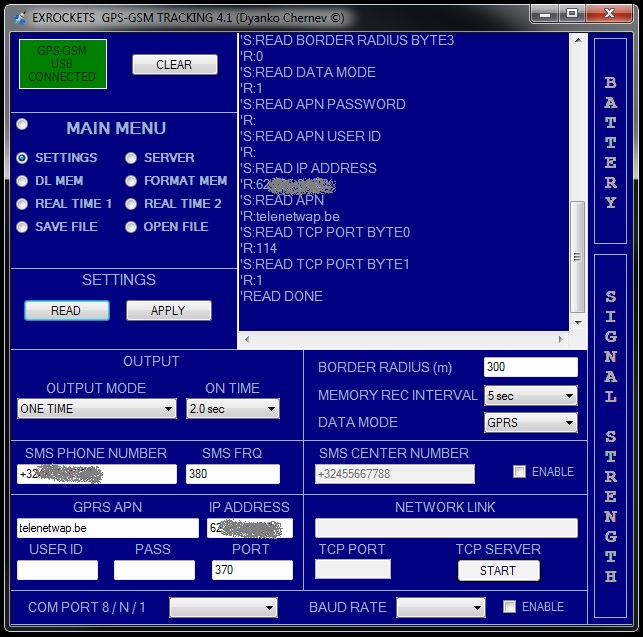Expand MEMORY REC INTERVAL dropdown
Viewport: 643px width, 637px height.
[531, 396]
